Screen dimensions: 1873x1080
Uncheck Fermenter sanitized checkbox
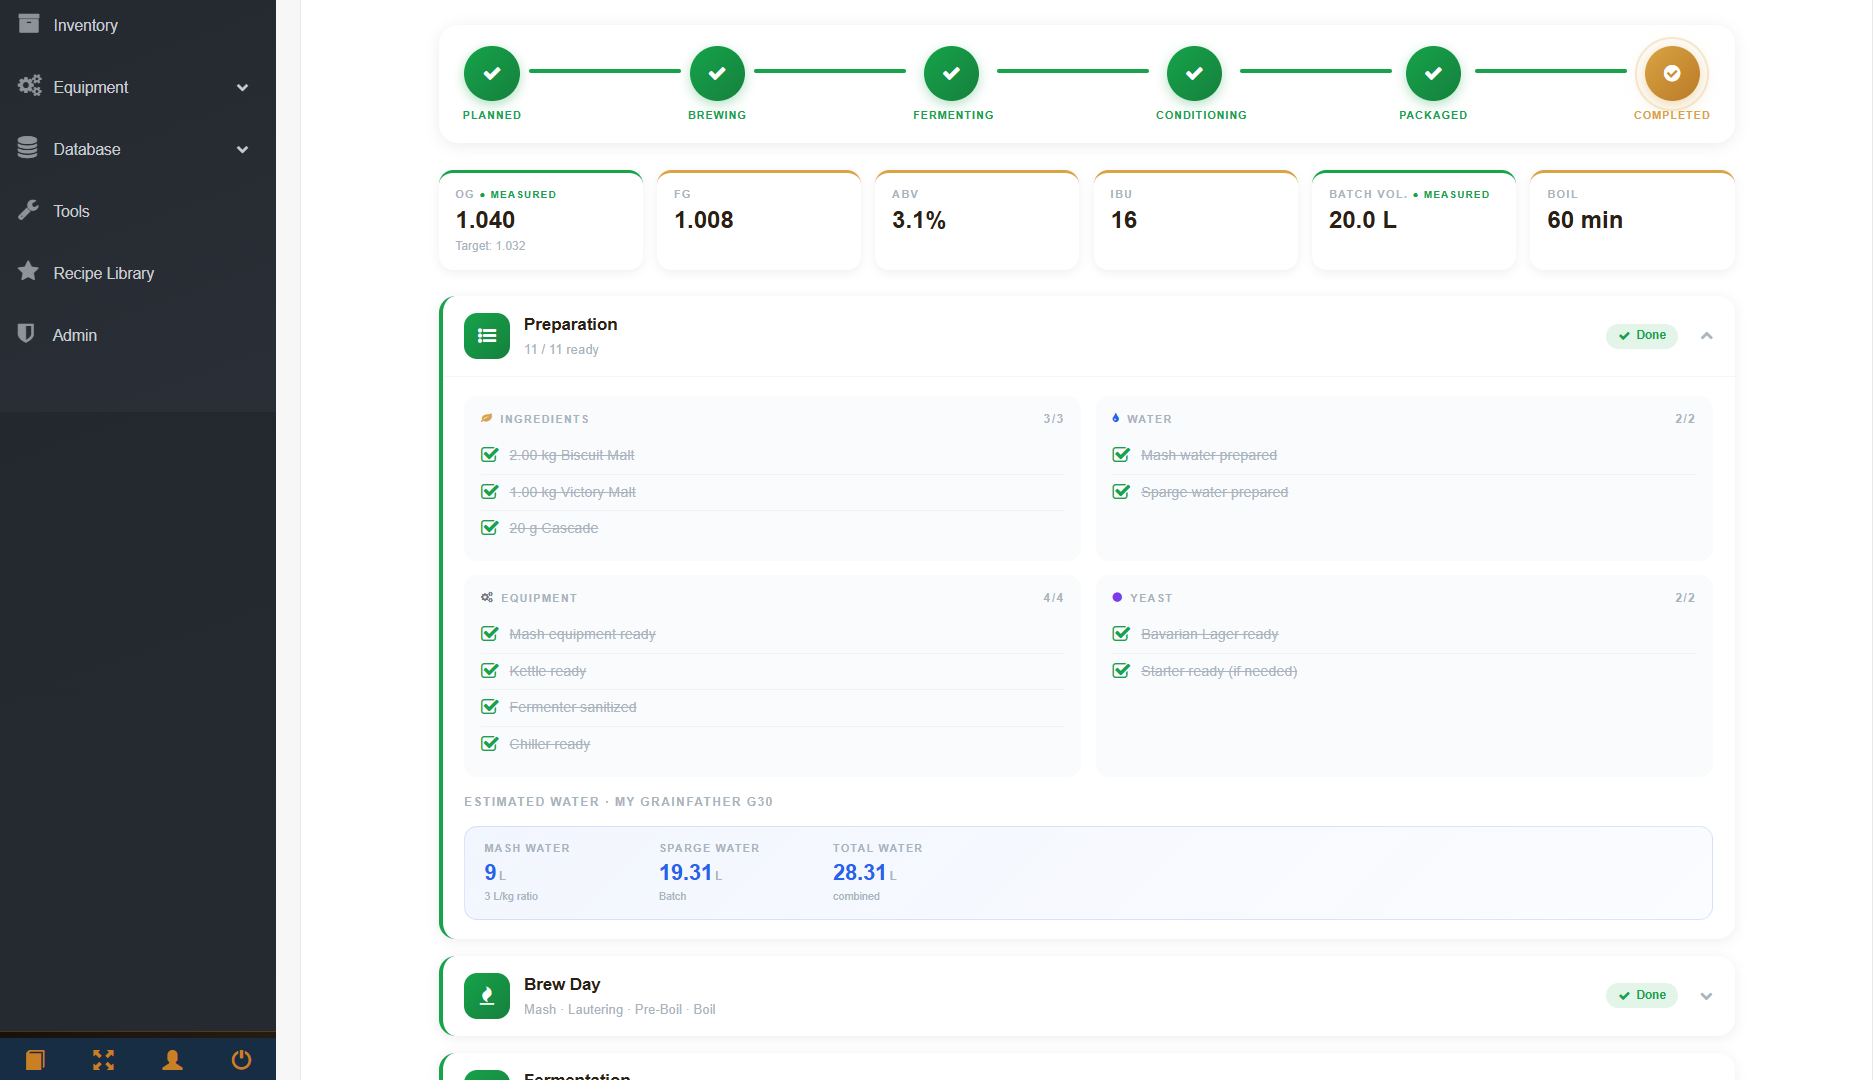pyautogui.click(x=490, y=707)
